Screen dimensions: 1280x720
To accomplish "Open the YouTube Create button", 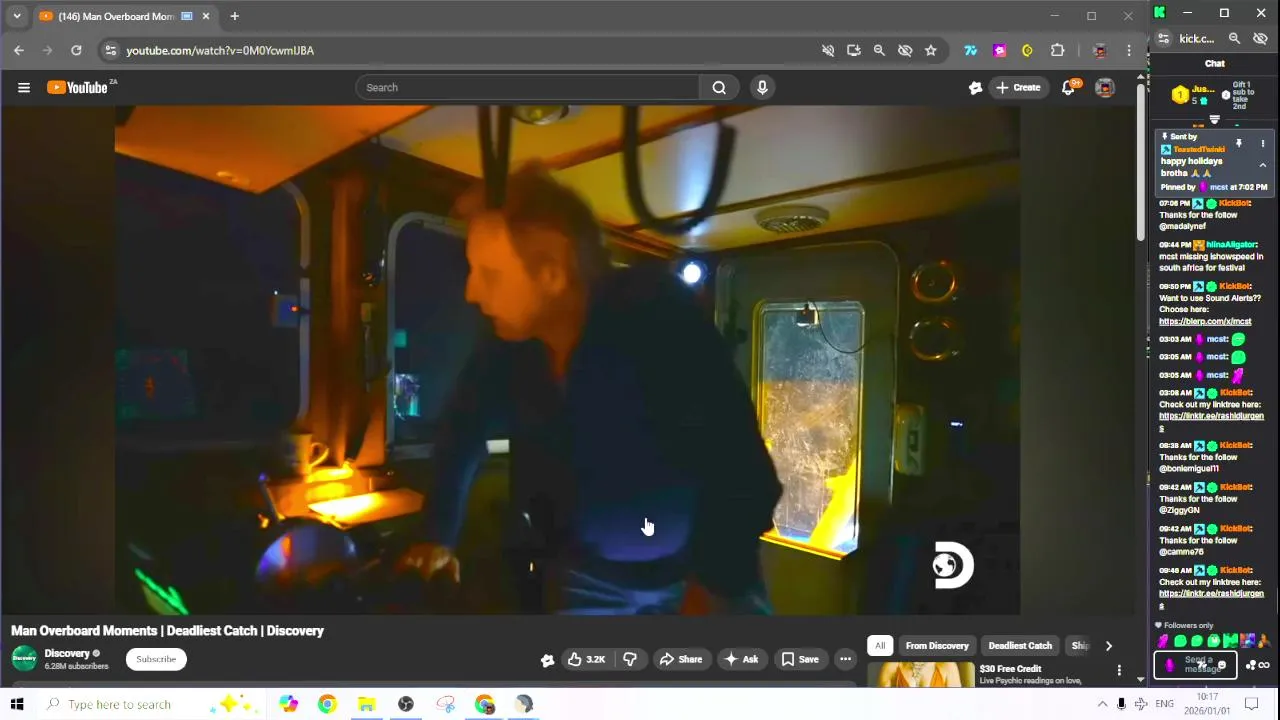I will pyautogui.click(x=1018, y=88).
